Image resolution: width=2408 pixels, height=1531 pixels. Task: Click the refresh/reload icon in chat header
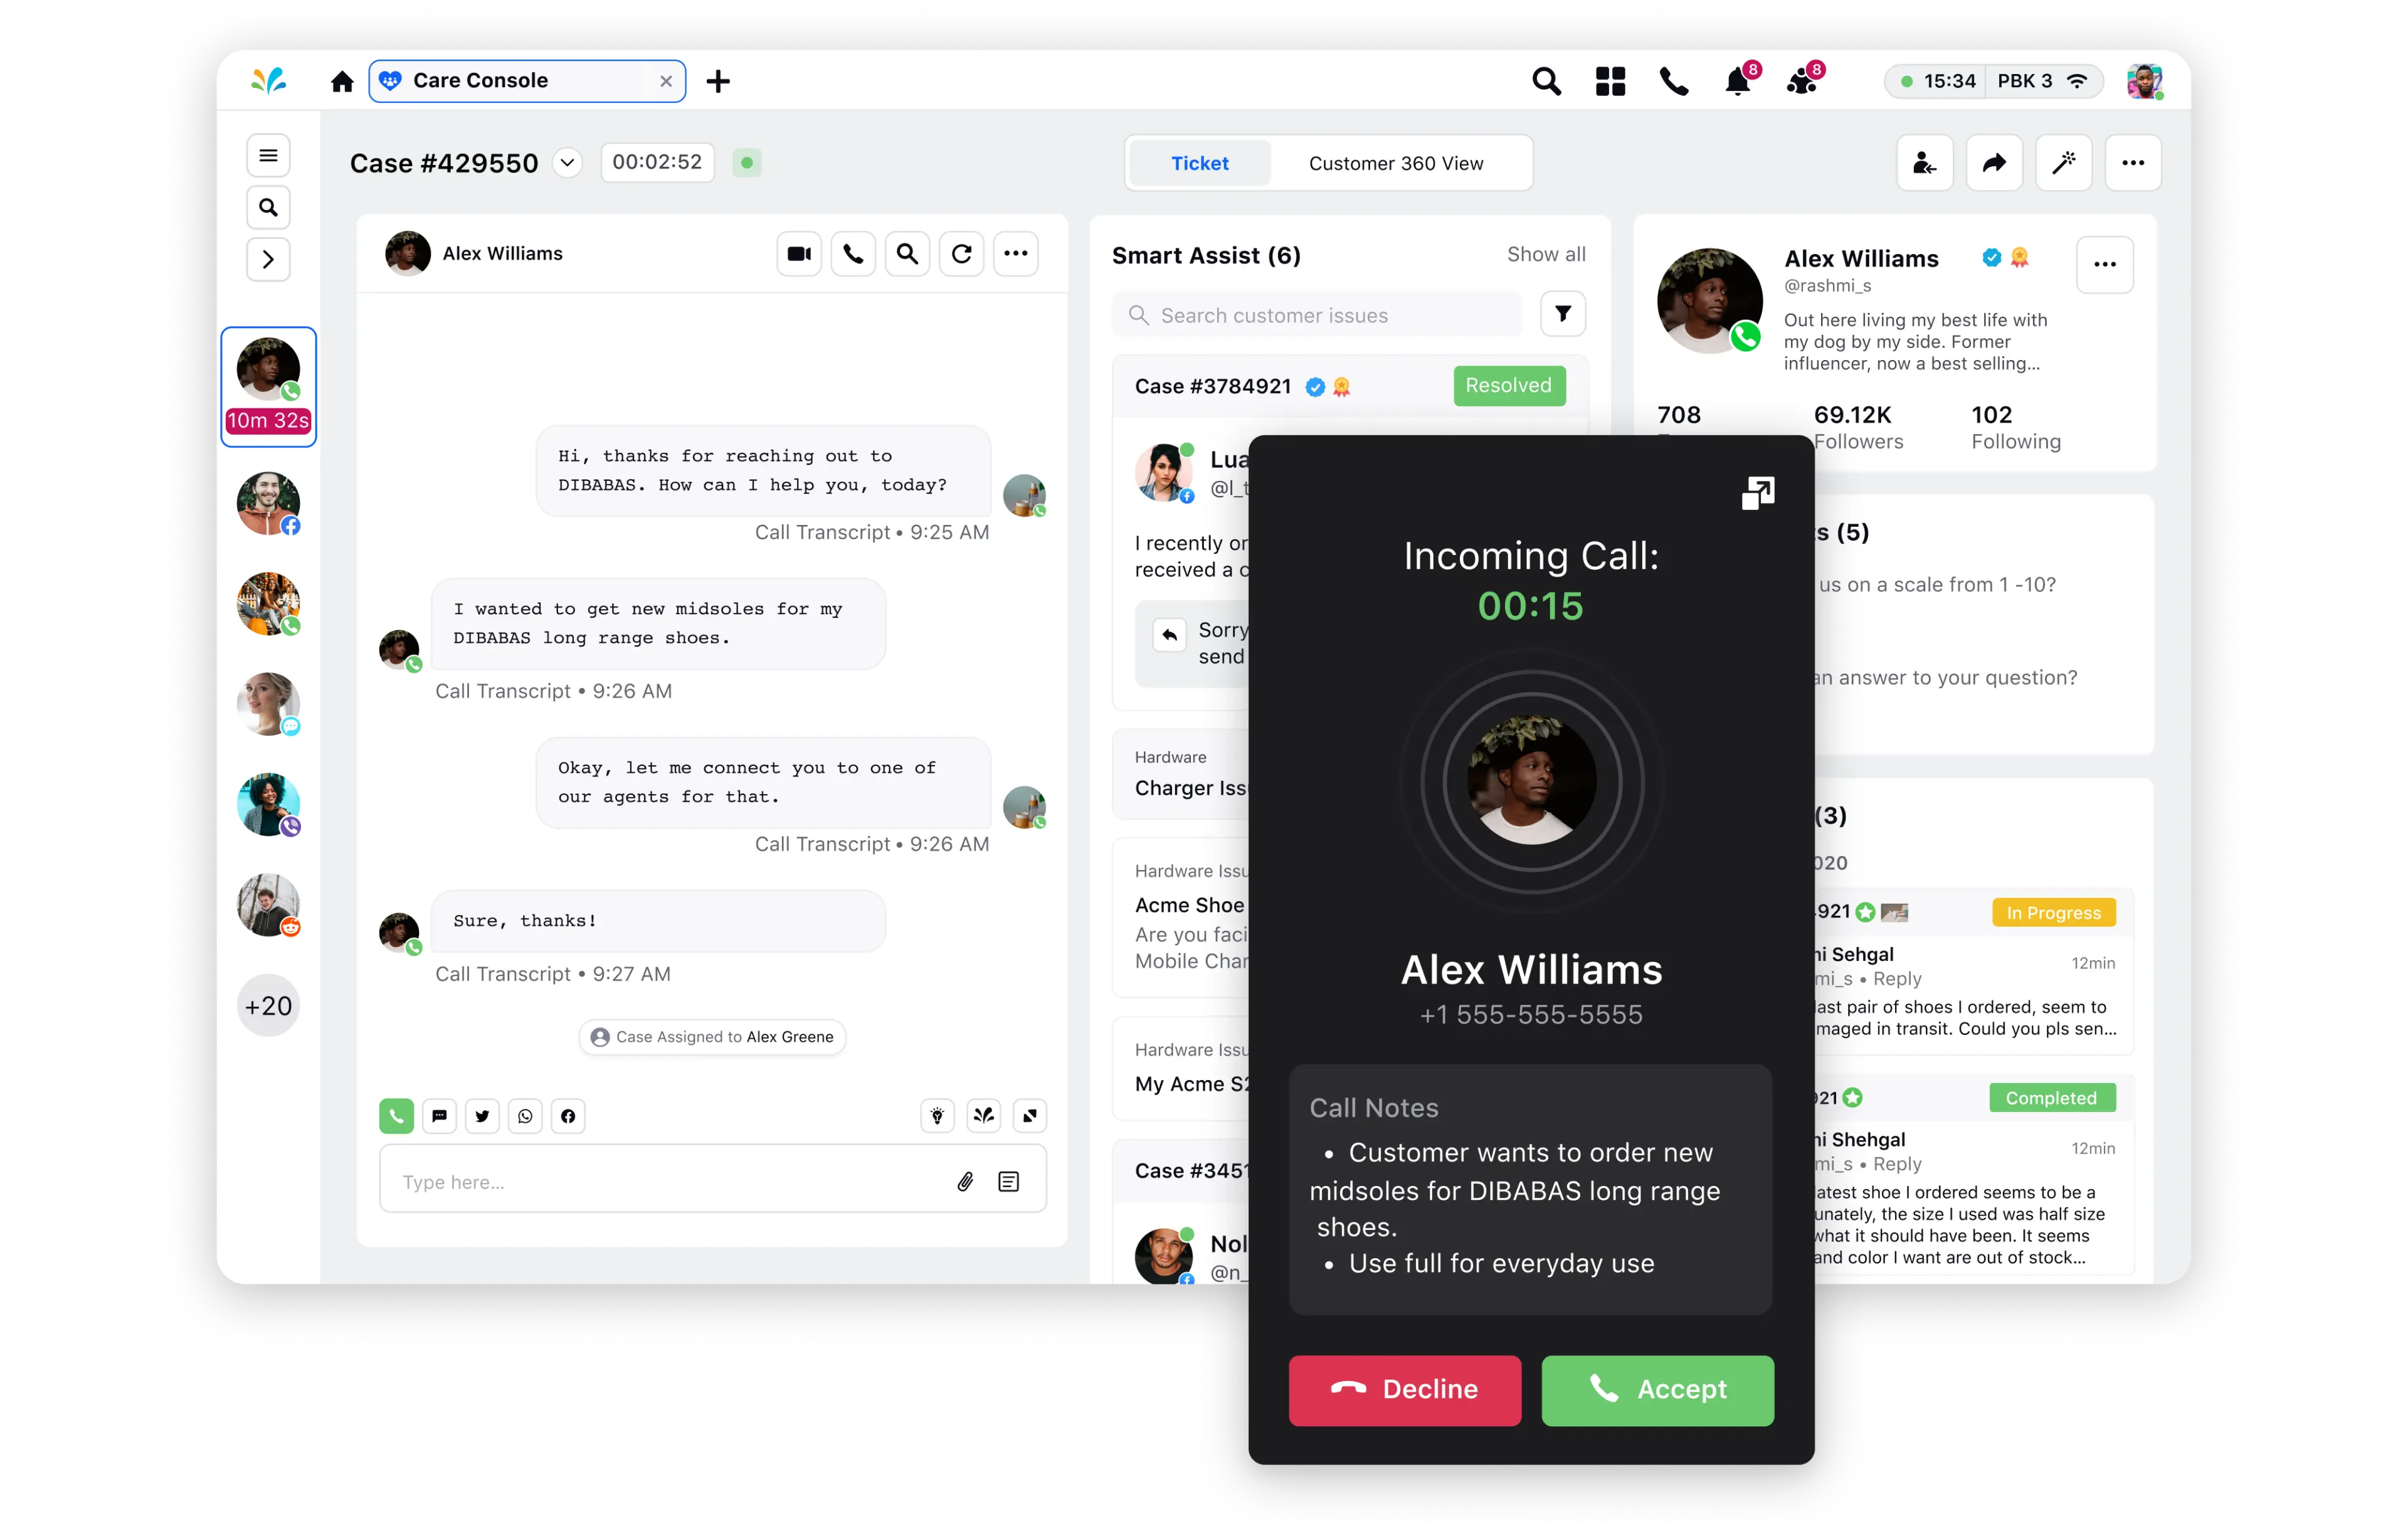[x=962, y=253]
